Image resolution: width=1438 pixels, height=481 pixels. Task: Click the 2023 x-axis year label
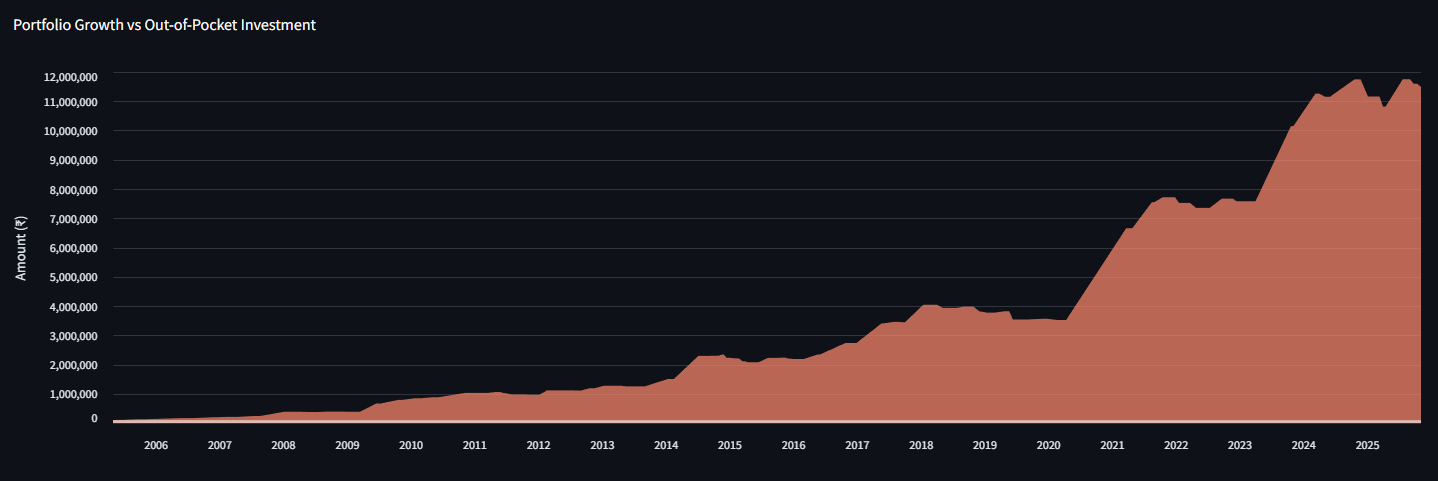pyautogui.click(x=1239, y=446)
